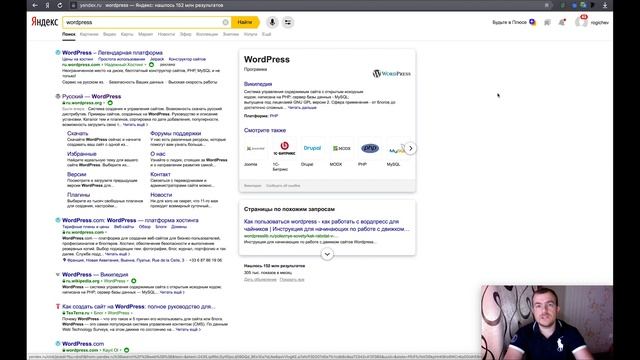Viewport: 640px width, 360px height.
Task: Click the green badge next to wordpress.com Kayd result
Action: (127, 350)
